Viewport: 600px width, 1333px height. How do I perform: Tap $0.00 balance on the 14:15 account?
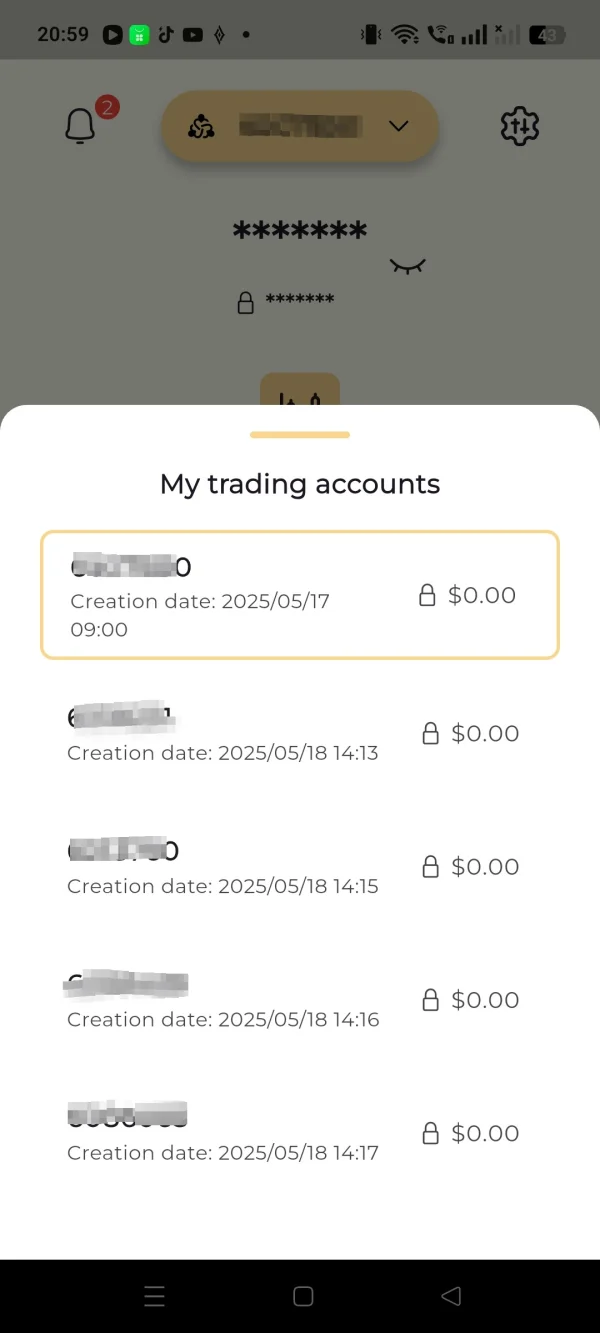tap(485, 867)
